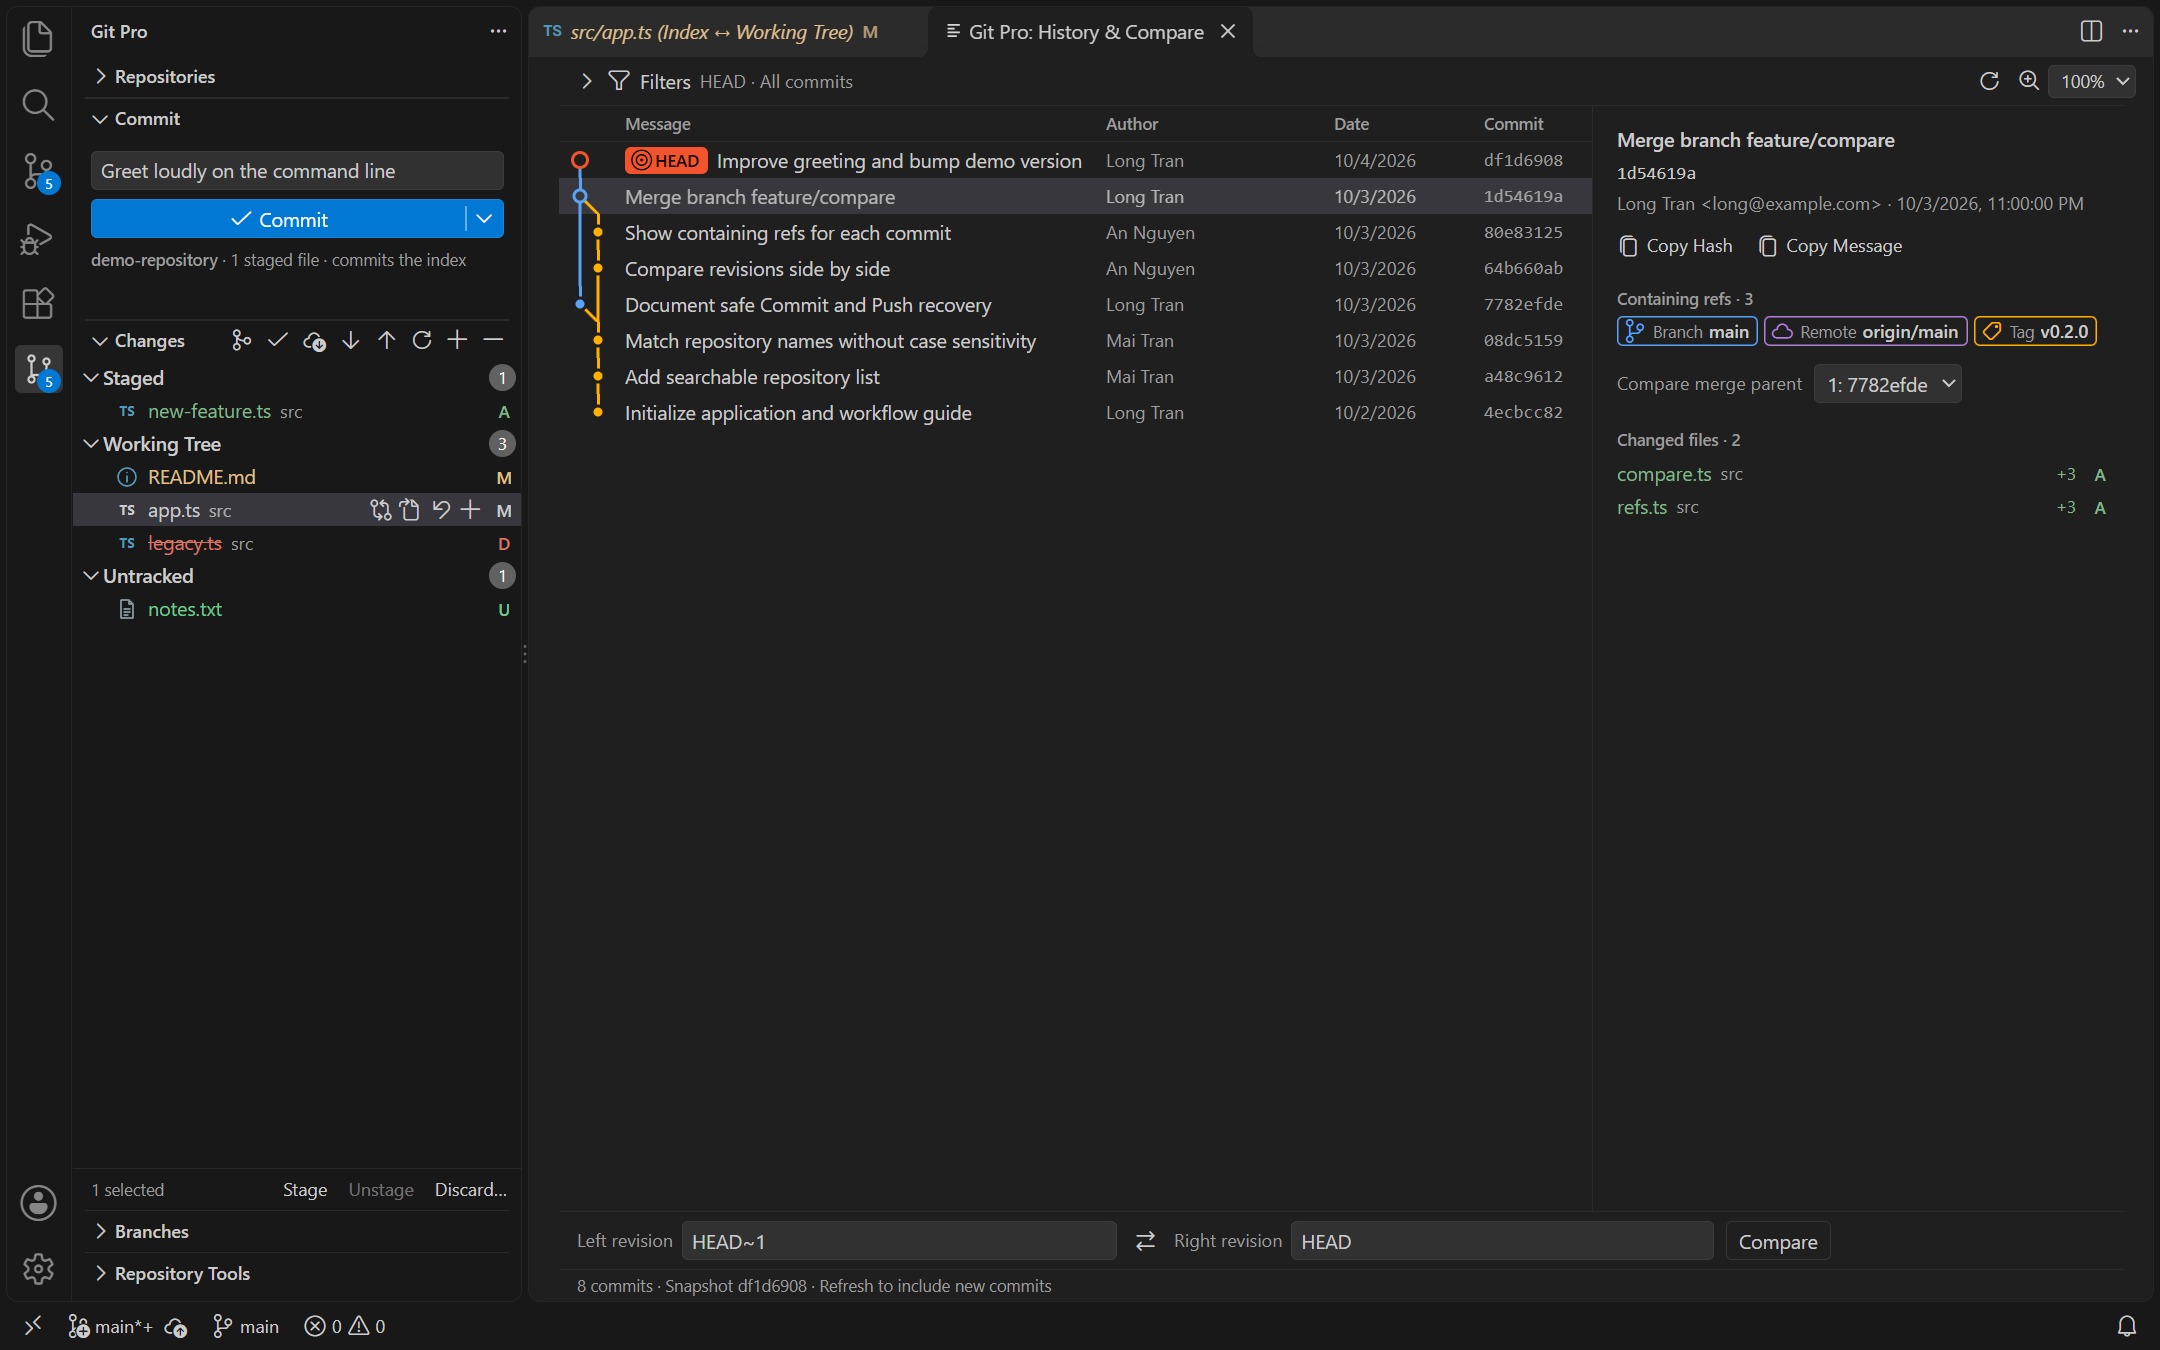Click the refresh icon in Changes toolbar
Screen dimensions: 2160x1350
point(422,340)
